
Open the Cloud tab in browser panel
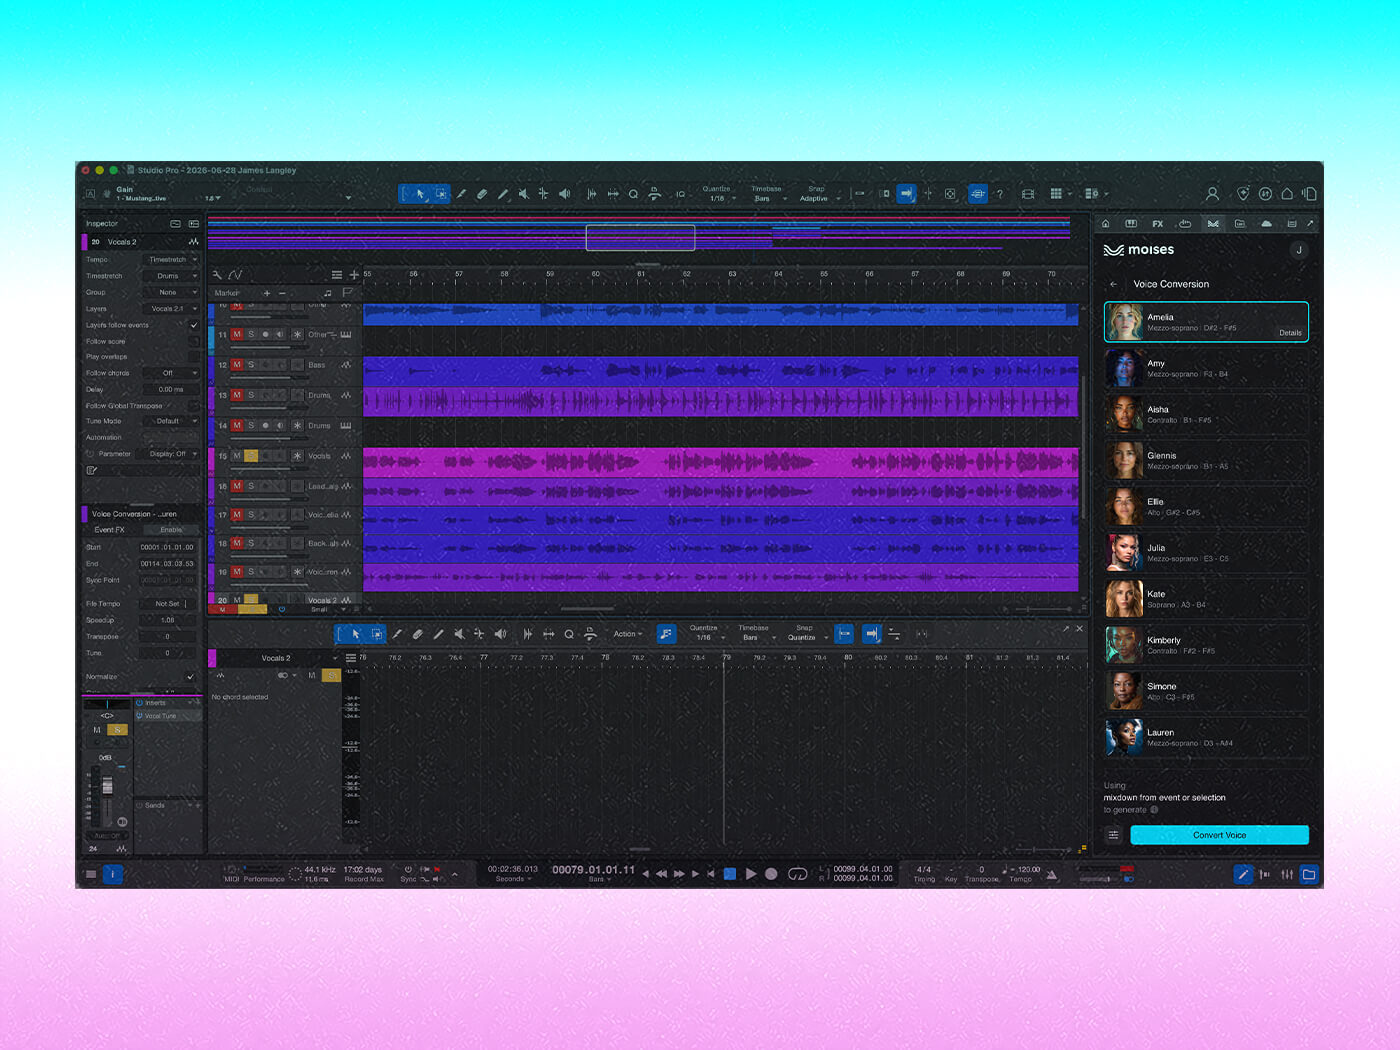1266,224
